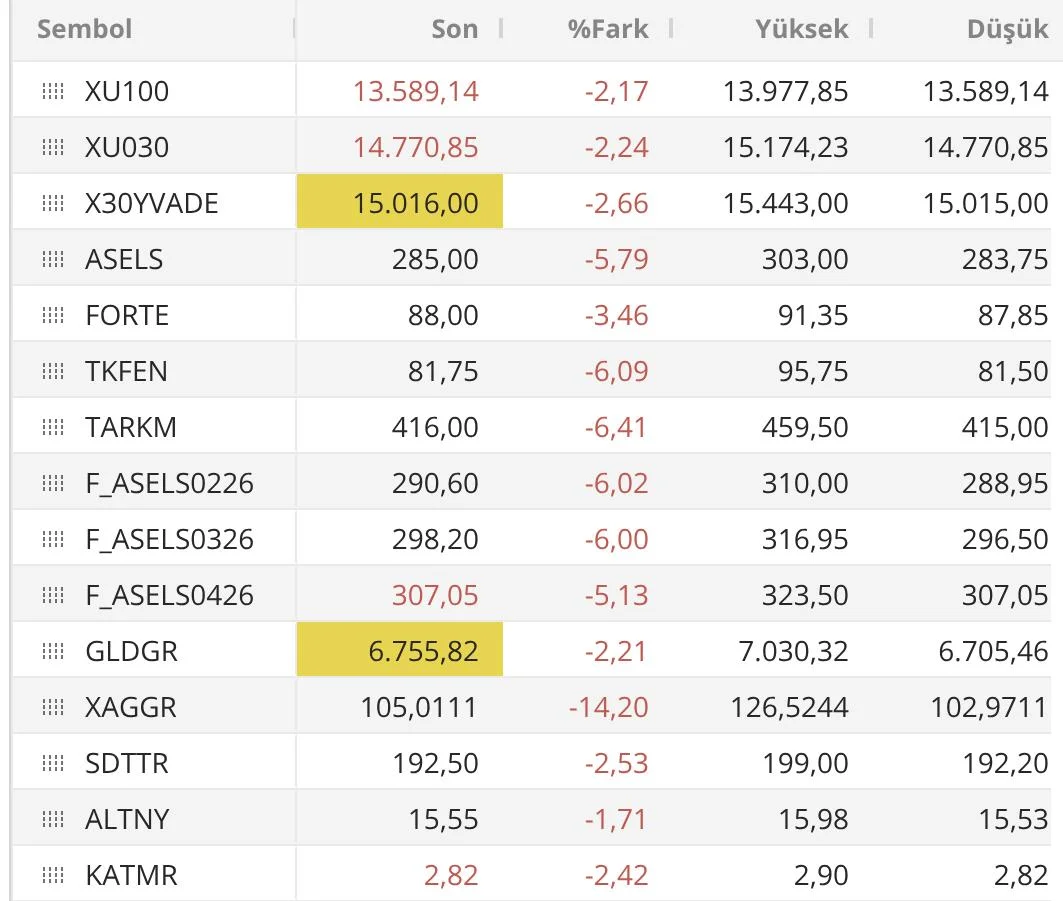Click drag-handle icon next to XAGGR
1063x901 pixels.
click(x=53, y=708)
